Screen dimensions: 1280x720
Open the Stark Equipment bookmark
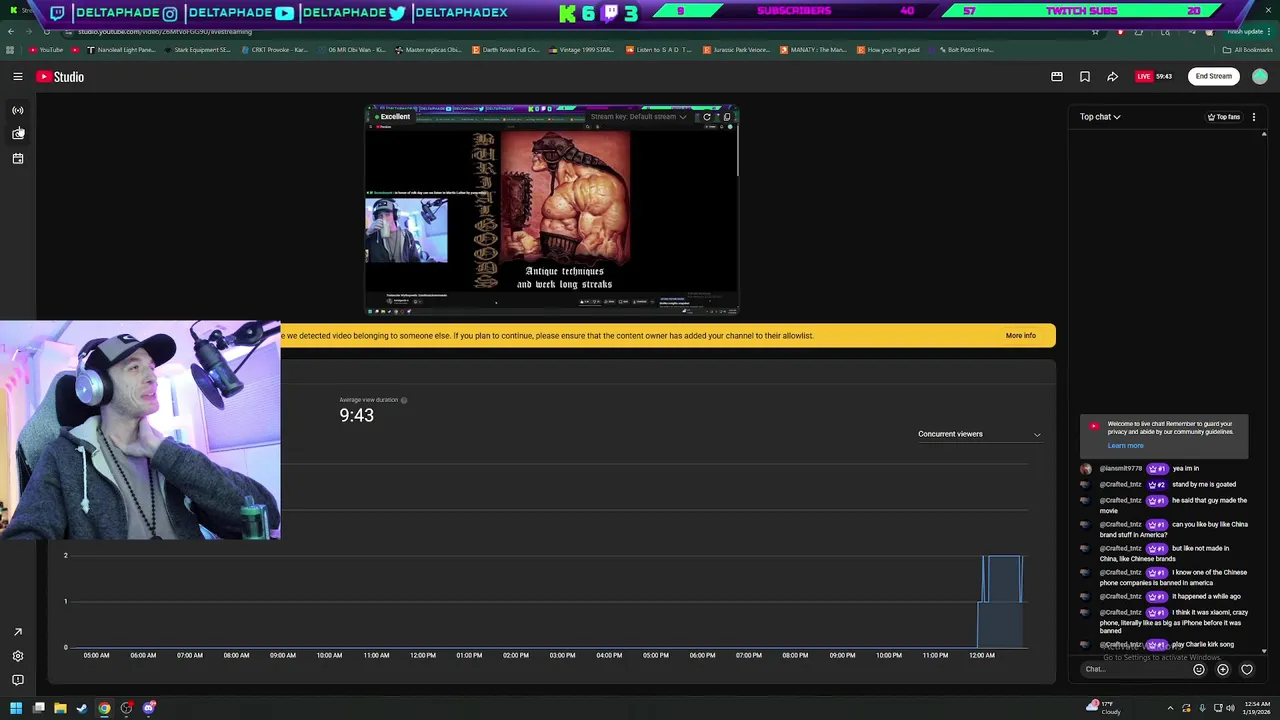197,50
